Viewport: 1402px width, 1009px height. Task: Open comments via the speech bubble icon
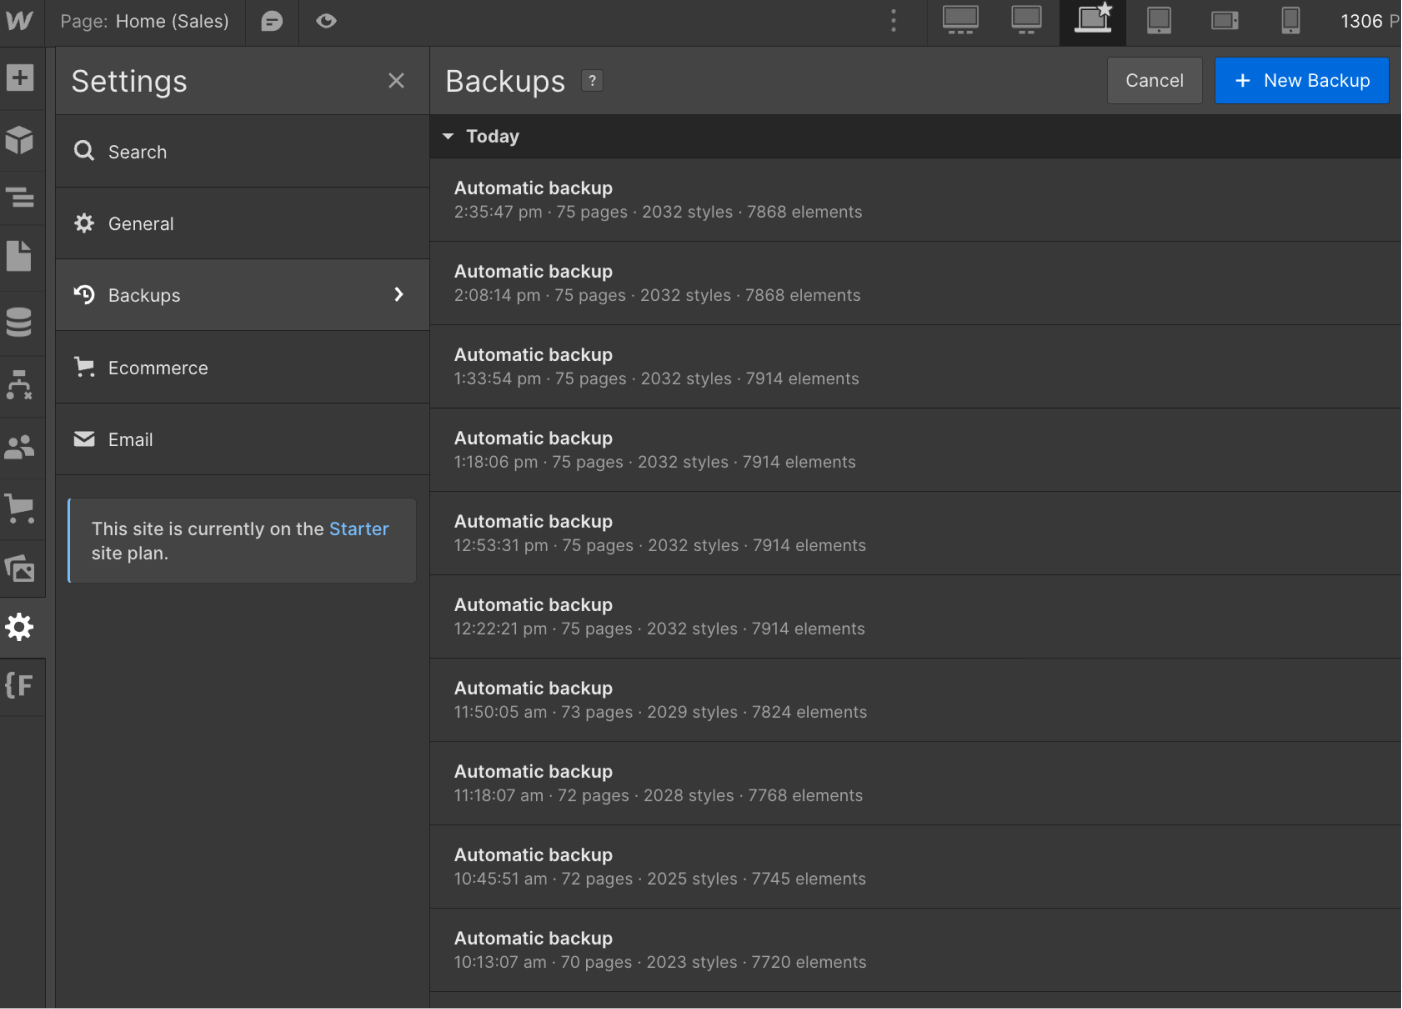point(271,21)
